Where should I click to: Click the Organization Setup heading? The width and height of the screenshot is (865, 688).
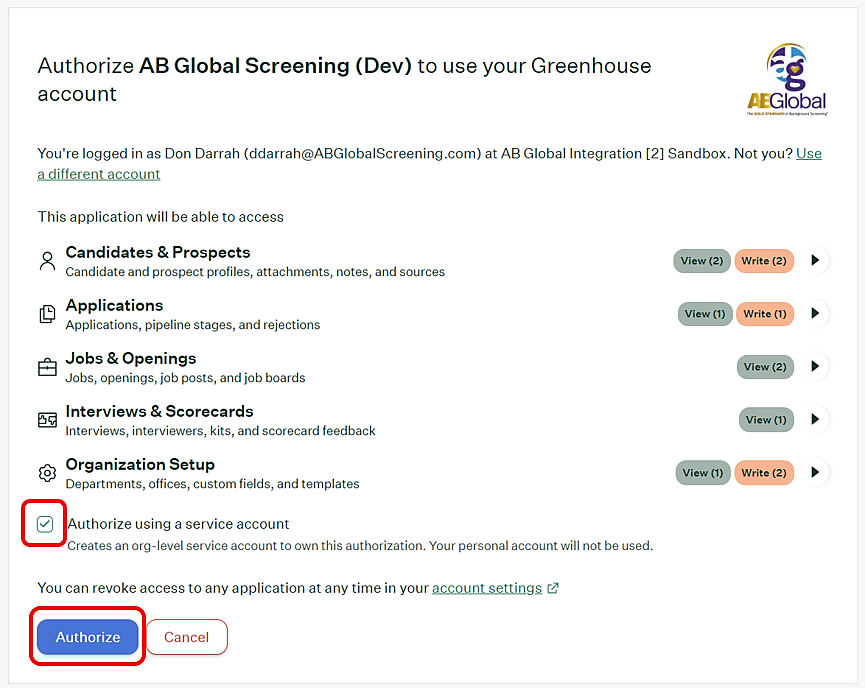click(x=140, y=465)
